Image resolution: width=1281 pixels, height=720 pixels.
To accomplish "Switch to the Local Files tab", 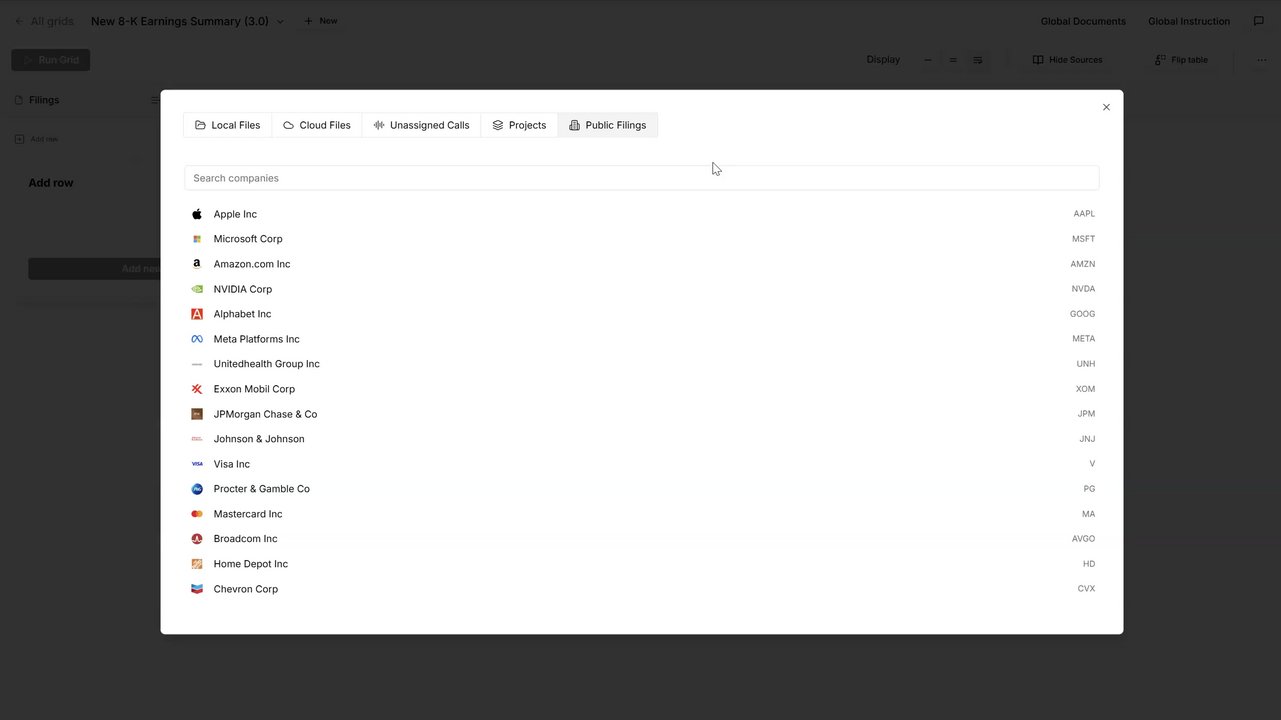I will pos(228,125).
